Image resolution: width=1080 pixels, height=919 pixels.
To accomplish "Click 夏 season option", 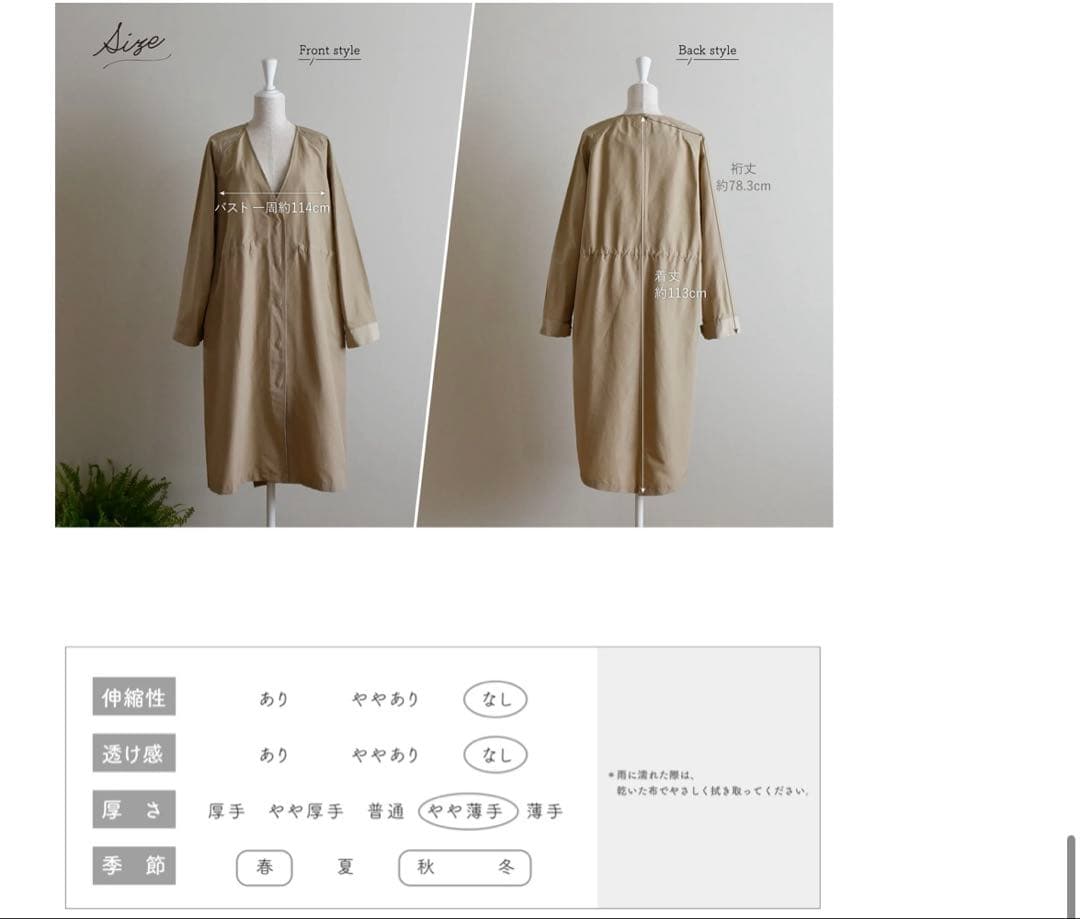I will click(x=346, y=867).
